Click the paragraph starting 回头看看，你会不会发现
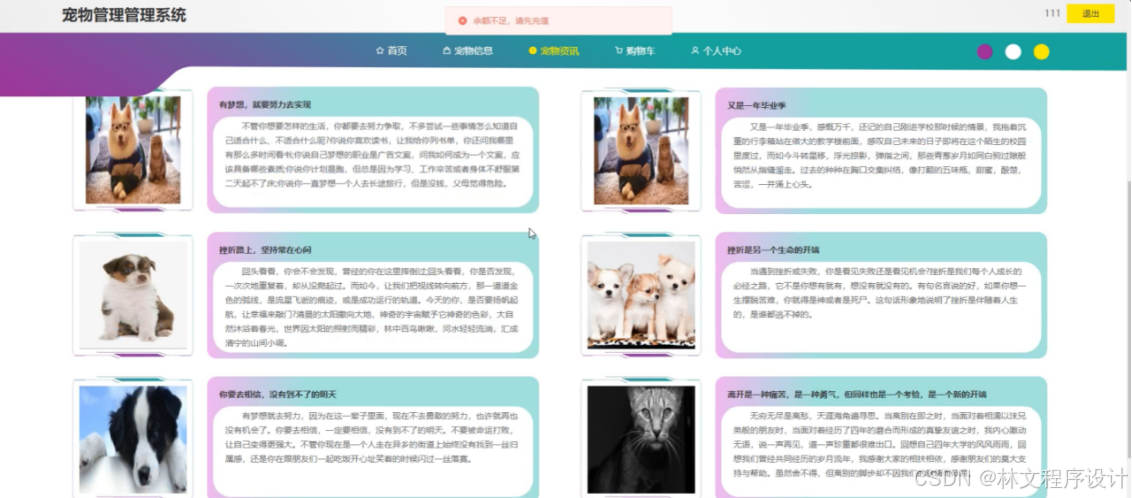The image size is (1132, 498). 373,306
